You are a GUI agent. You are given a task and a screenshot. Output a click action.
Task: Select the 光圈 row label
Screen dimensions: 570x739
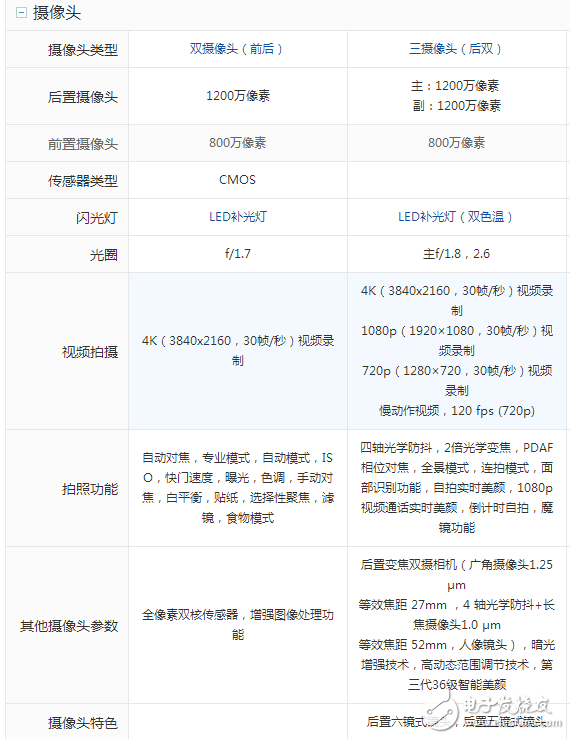pyautogui.click(x=104, y=255)
